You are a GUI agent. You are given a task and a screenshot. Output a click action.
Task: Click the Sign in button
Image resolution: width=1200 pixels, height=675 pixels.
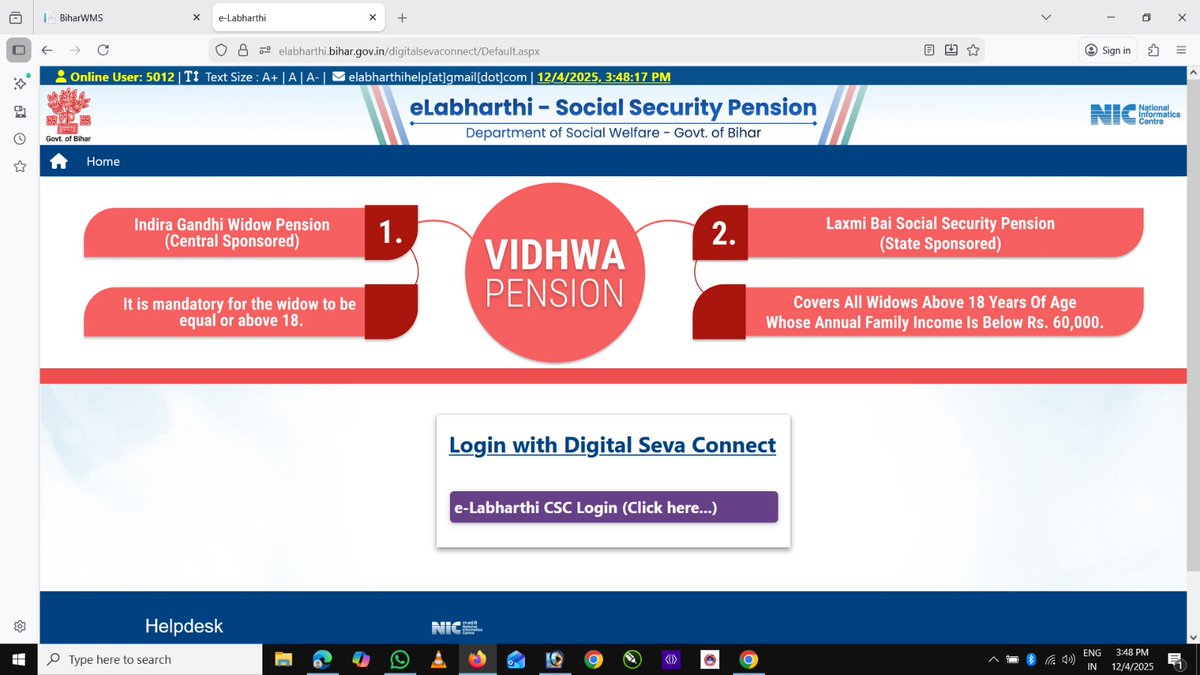click(x=1108, y=50)
